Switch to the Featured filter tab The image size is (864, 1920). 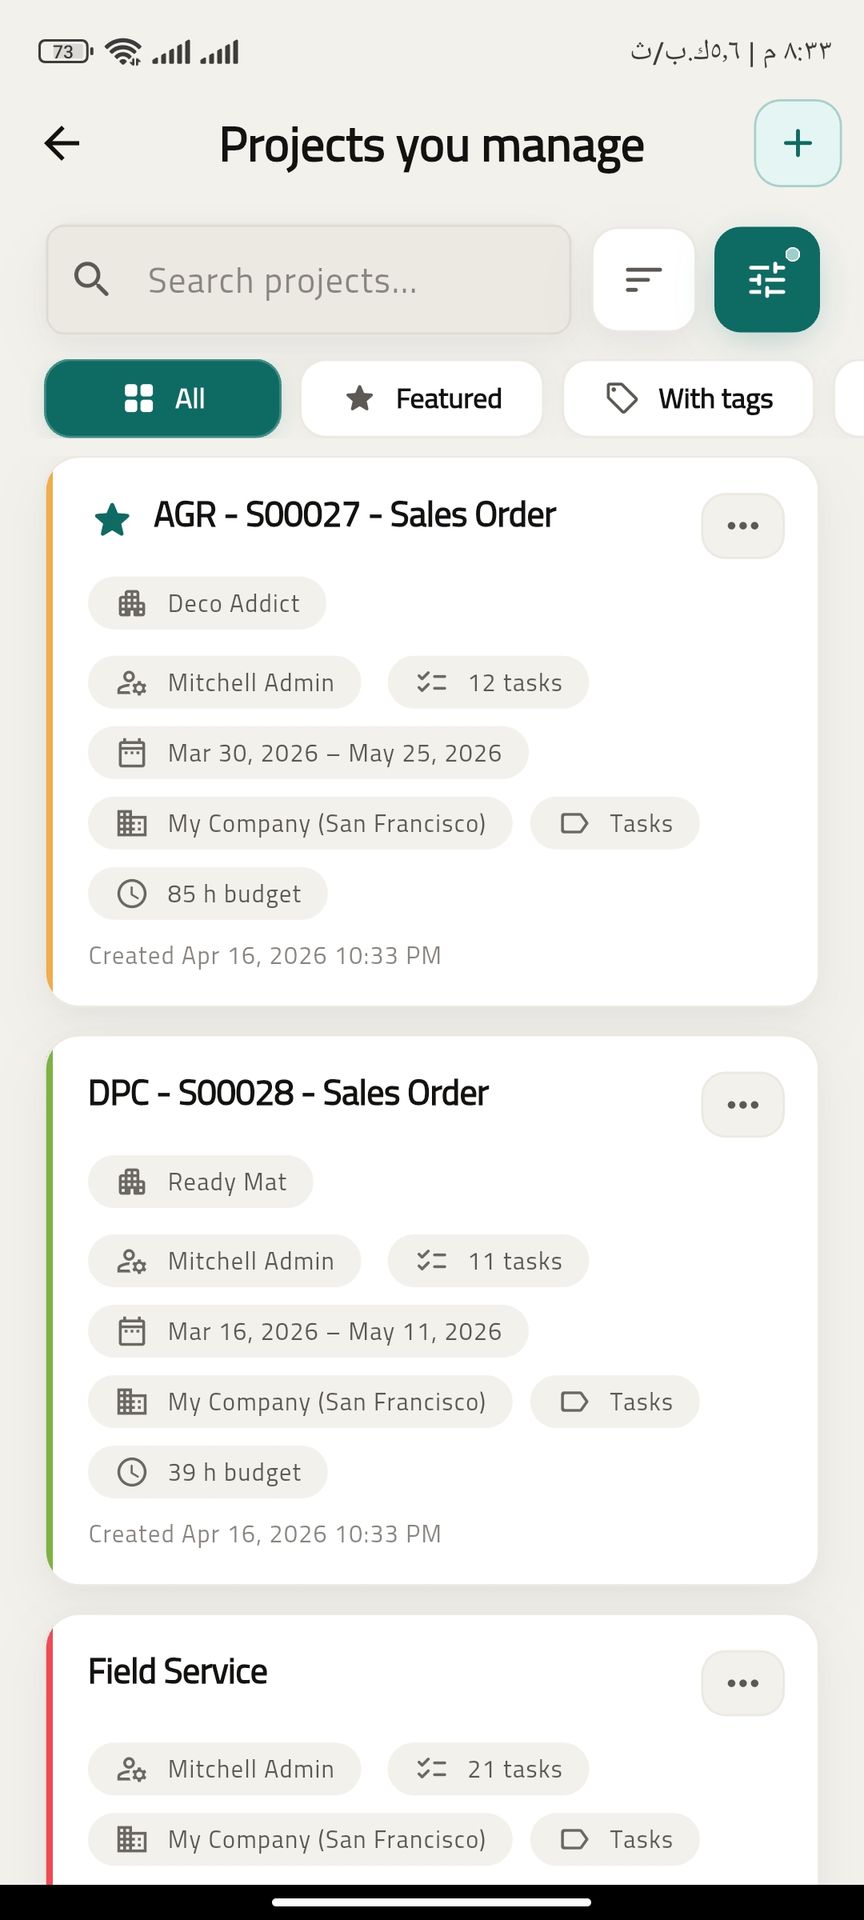(422, 399)
